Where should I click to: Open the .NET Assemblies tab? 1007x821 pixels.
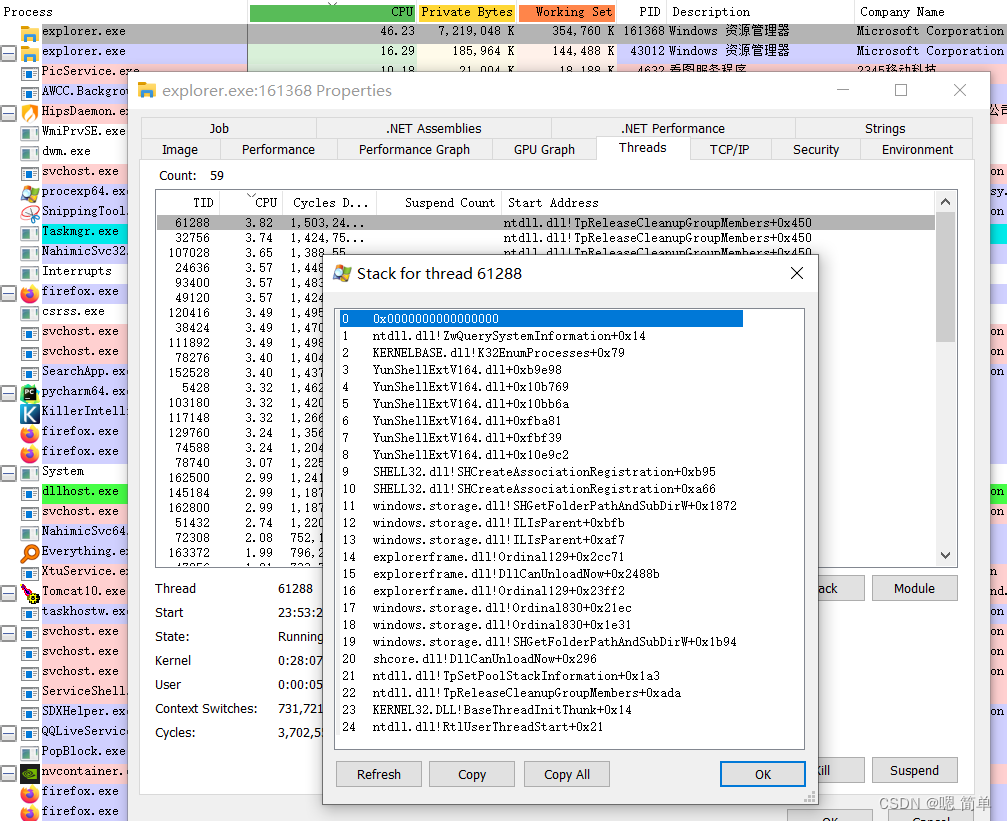[x=433, y=128]
